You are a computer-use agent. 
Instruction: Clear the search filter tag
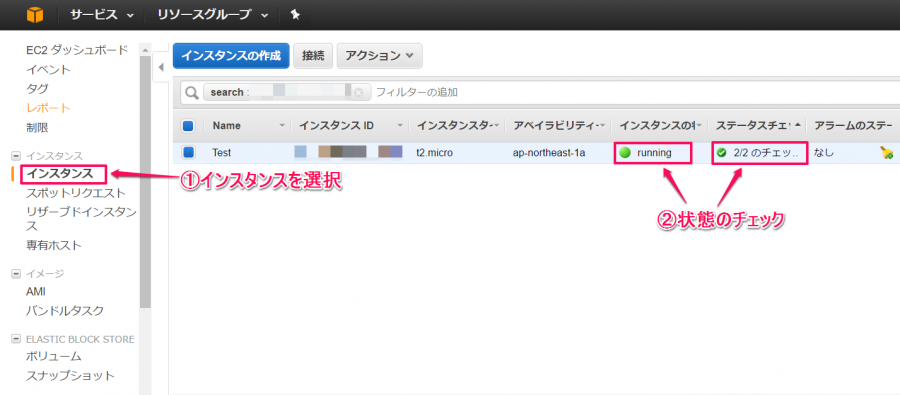coord(359,92)
